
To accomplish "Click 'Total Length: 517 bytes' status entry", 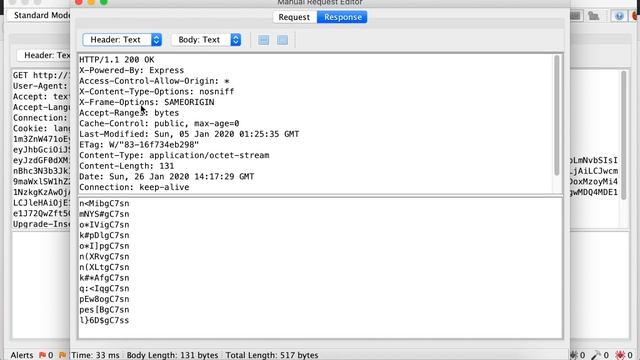I will (x=272, y=355).
